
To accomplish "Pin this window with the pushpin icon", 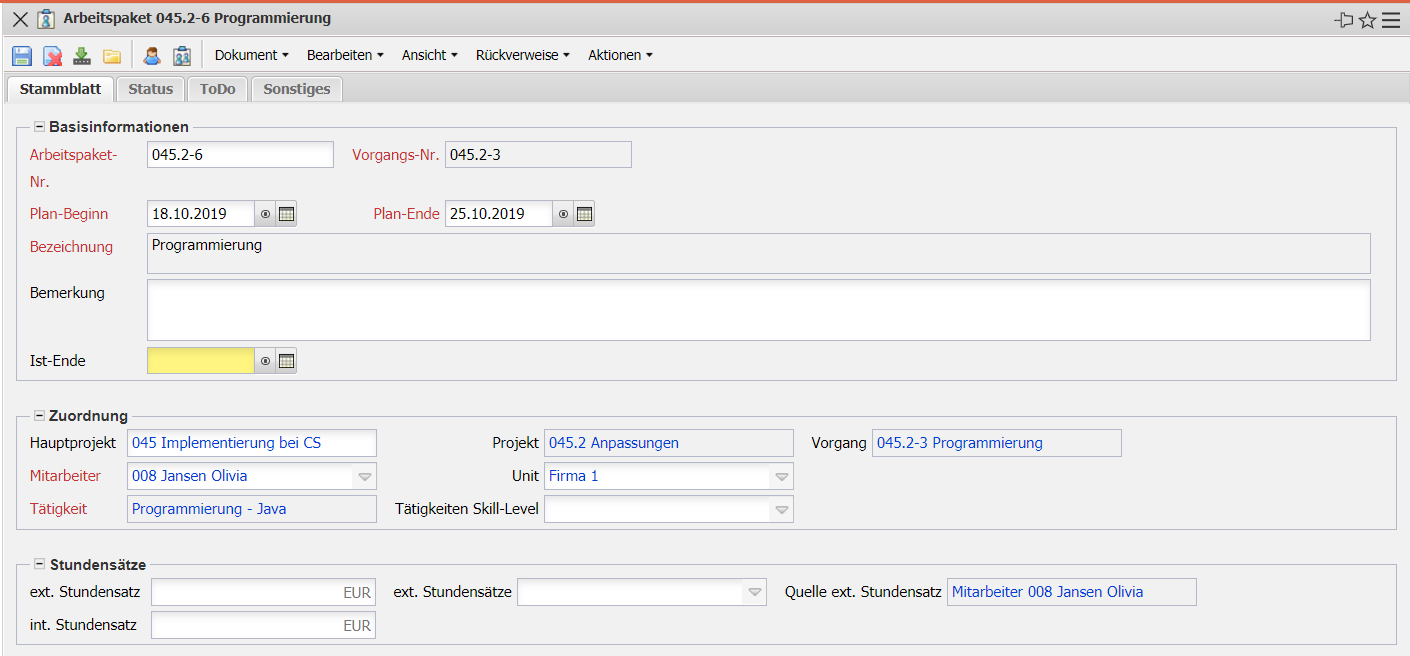I will 1344,20.
